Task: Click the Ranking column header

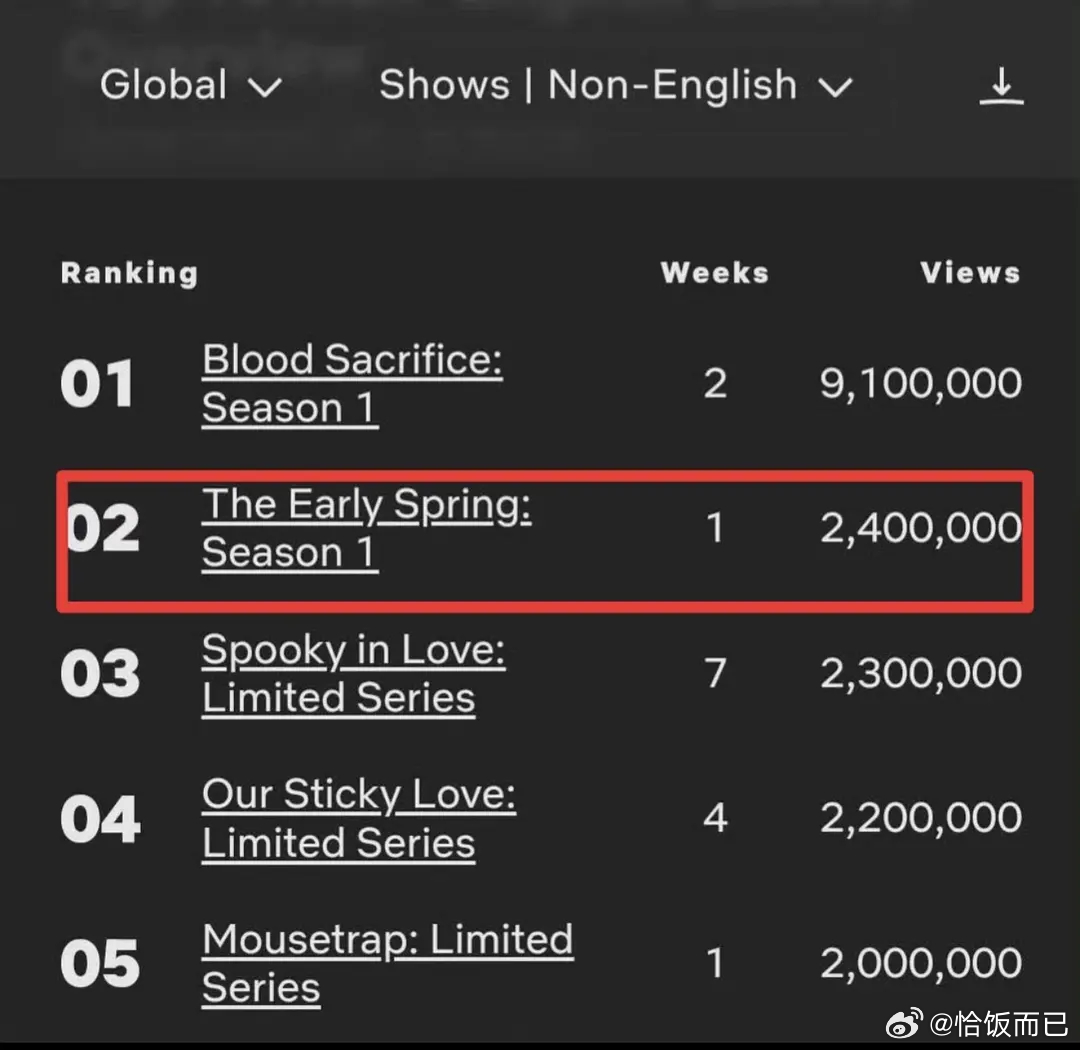Action: pyautogui.click(x=129, y=273)
